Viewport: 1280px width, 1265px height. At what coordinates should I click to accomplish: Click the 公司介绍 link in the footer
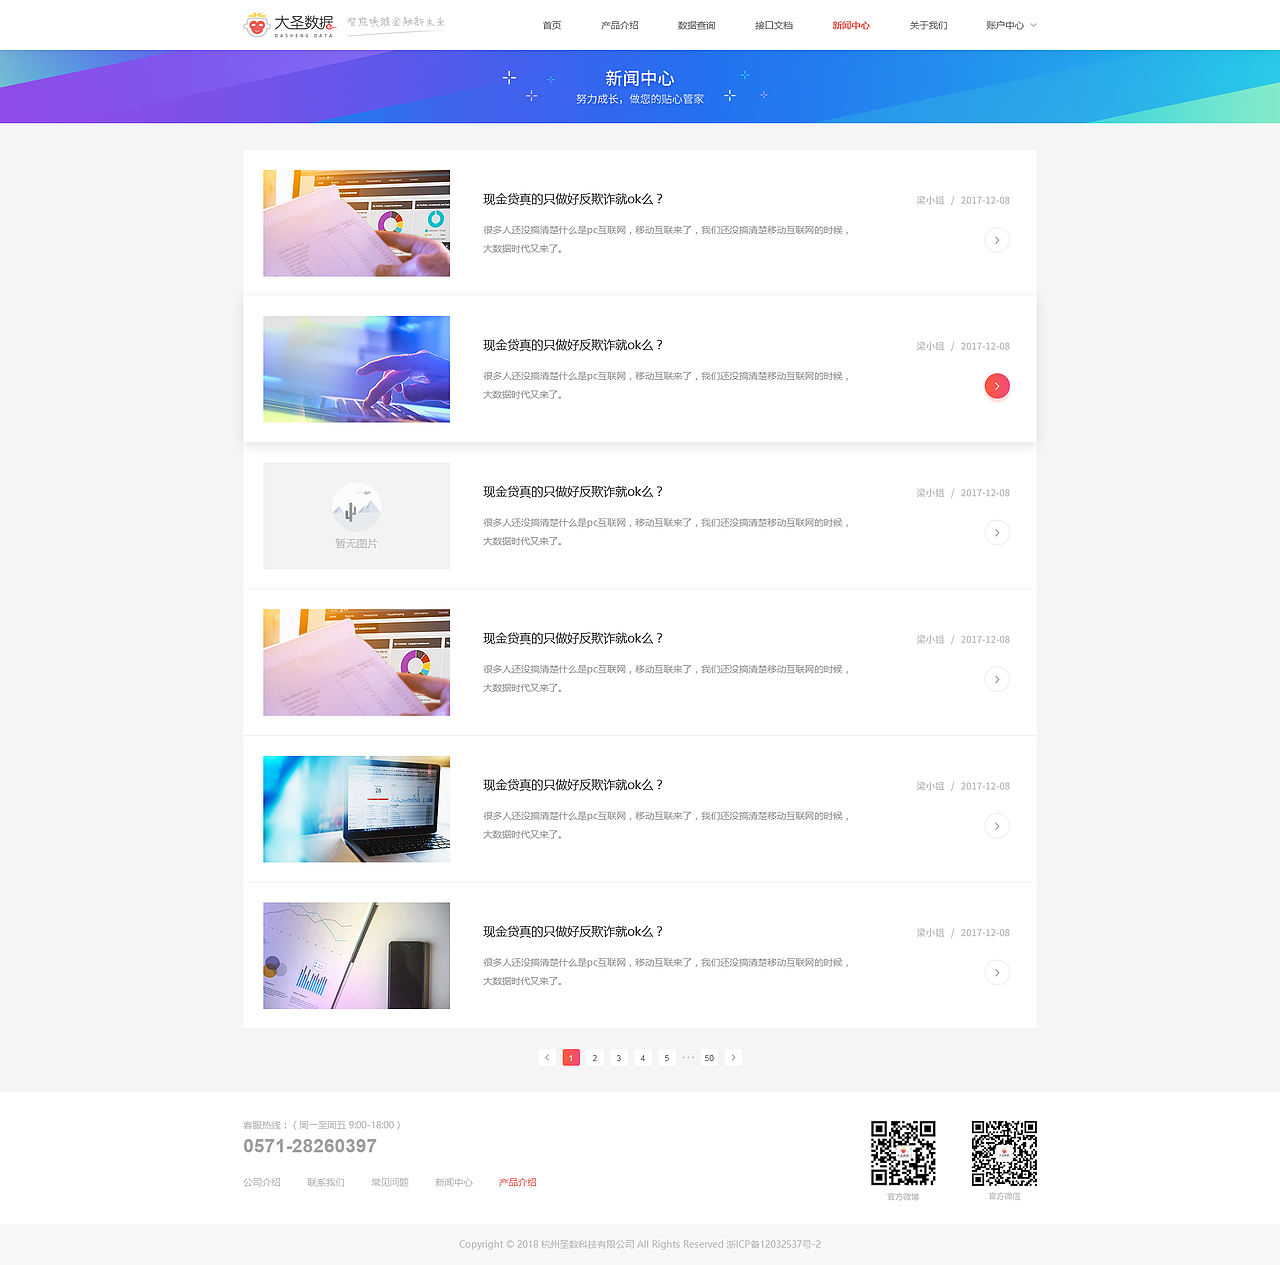tap(261, 1182)
